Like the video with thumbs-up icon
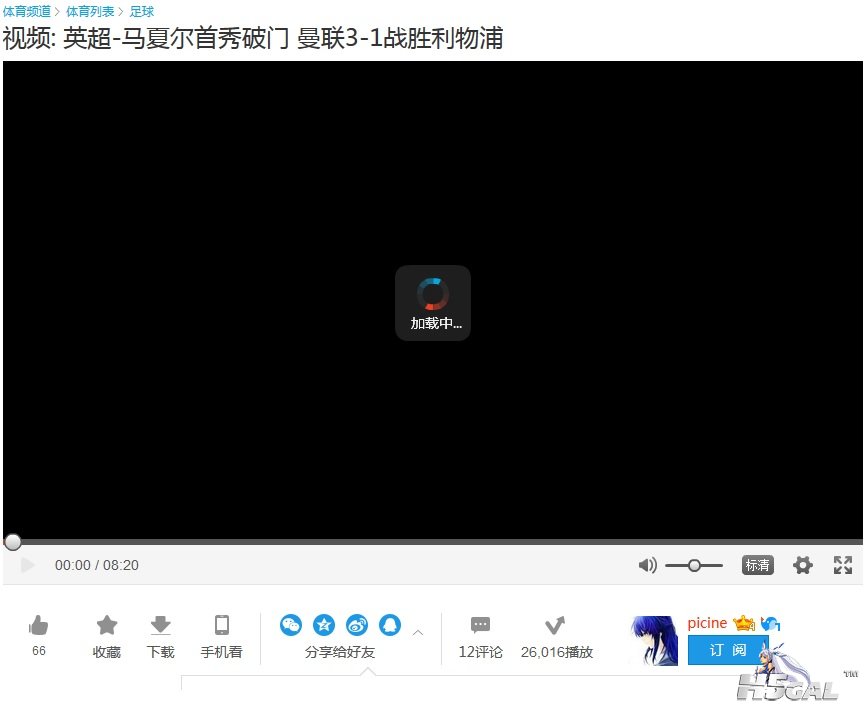 point(39,625)
